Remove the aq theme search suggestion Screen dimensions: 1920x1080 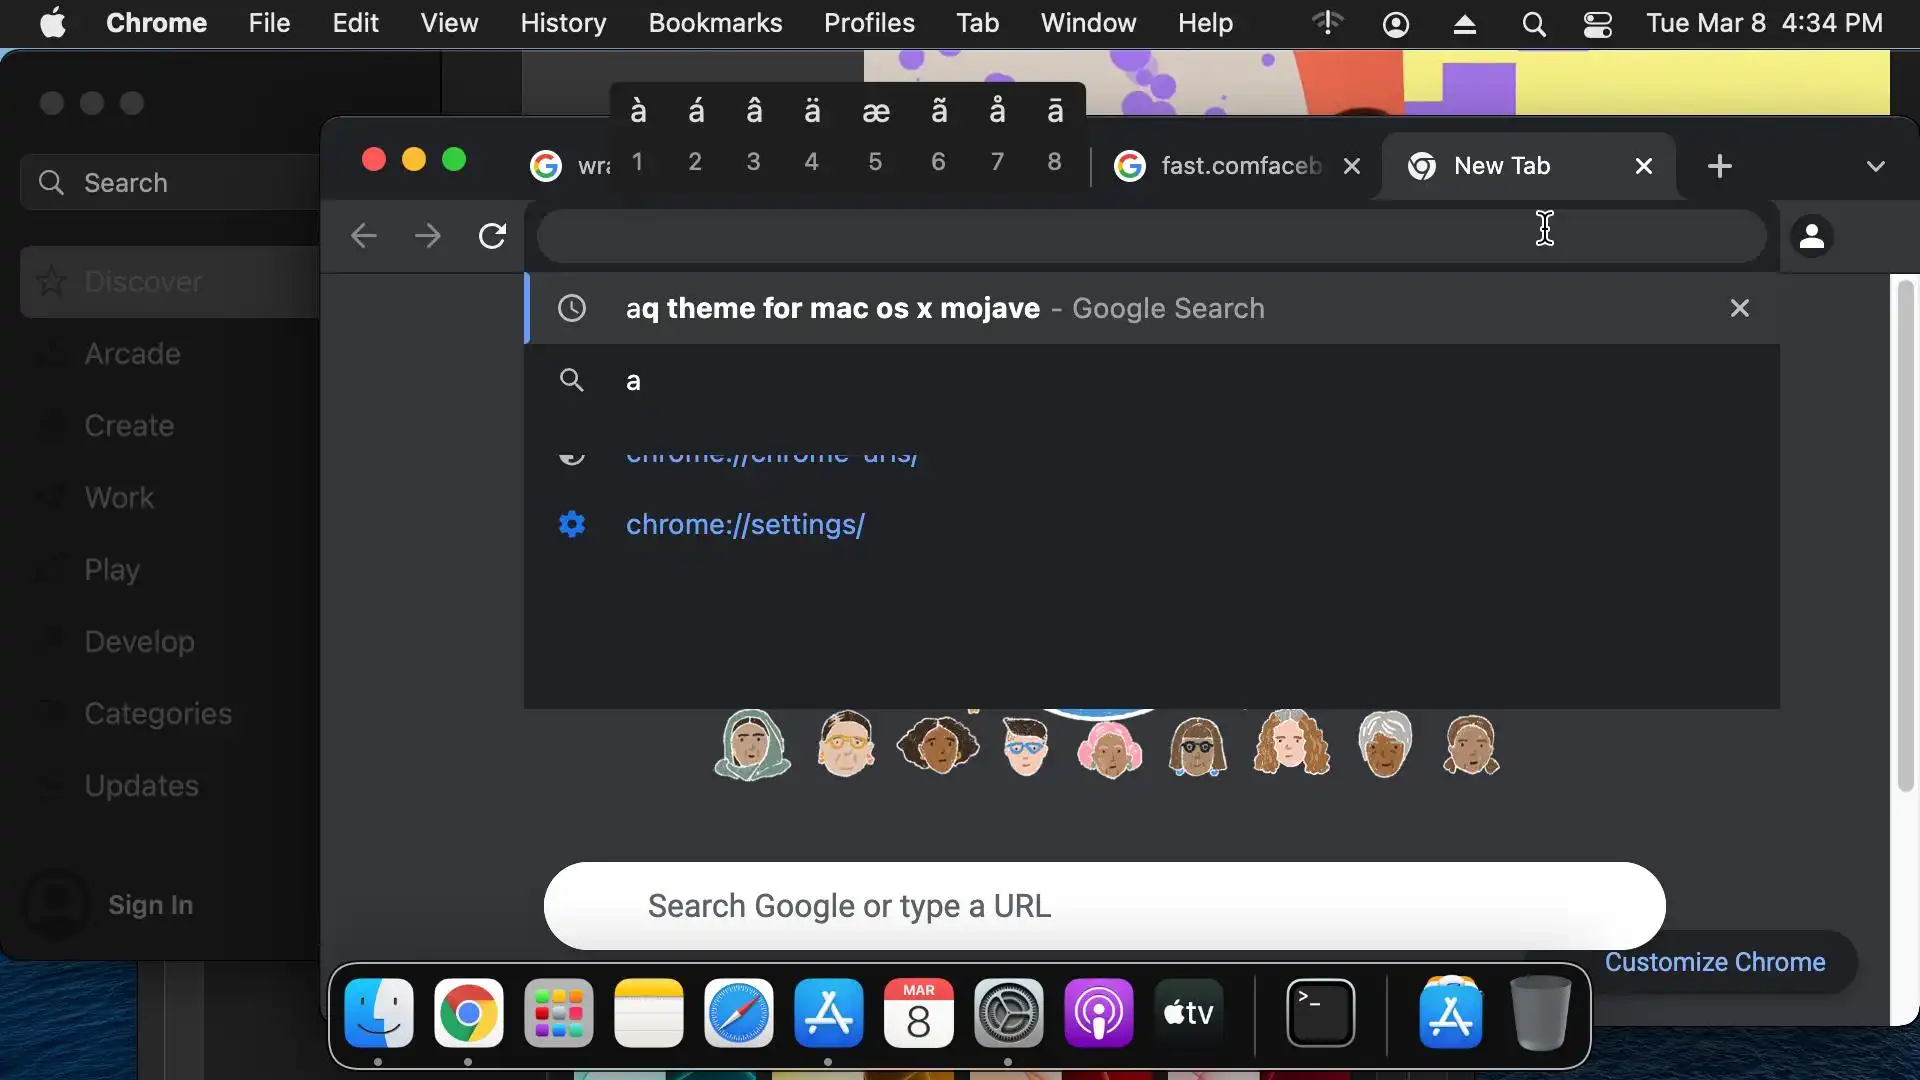[x=1739, y=308]
